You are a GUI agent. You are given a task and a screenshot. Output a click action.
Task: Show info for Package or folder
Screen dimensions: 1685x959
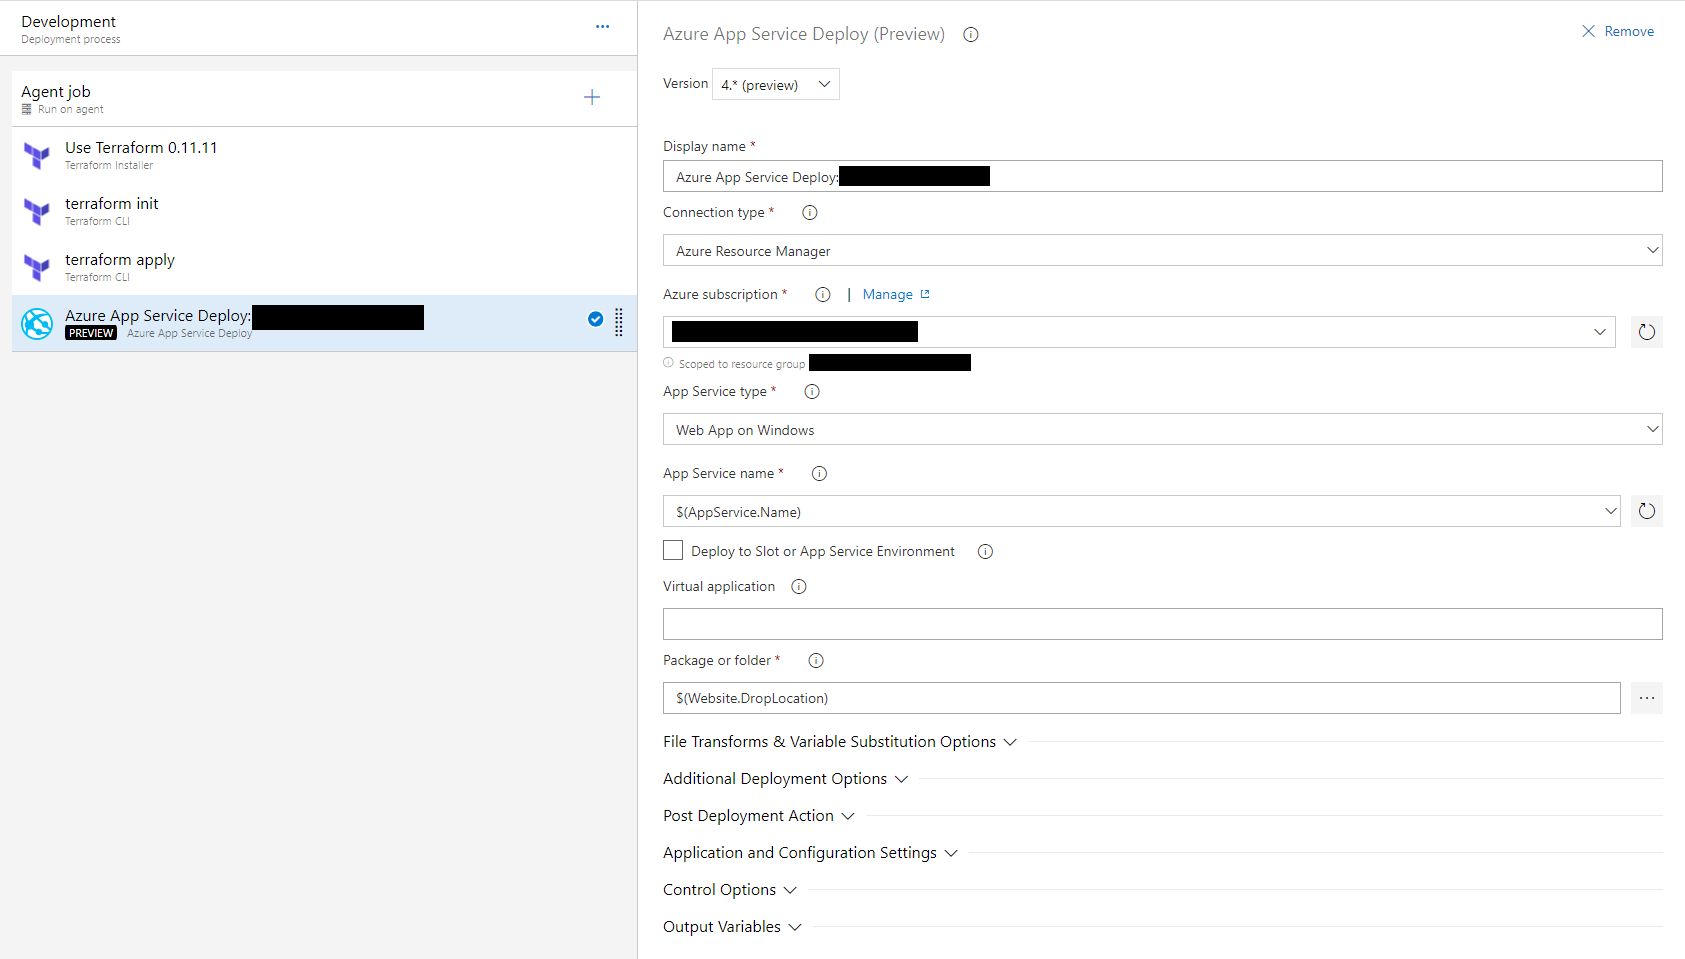pos(816,661)
